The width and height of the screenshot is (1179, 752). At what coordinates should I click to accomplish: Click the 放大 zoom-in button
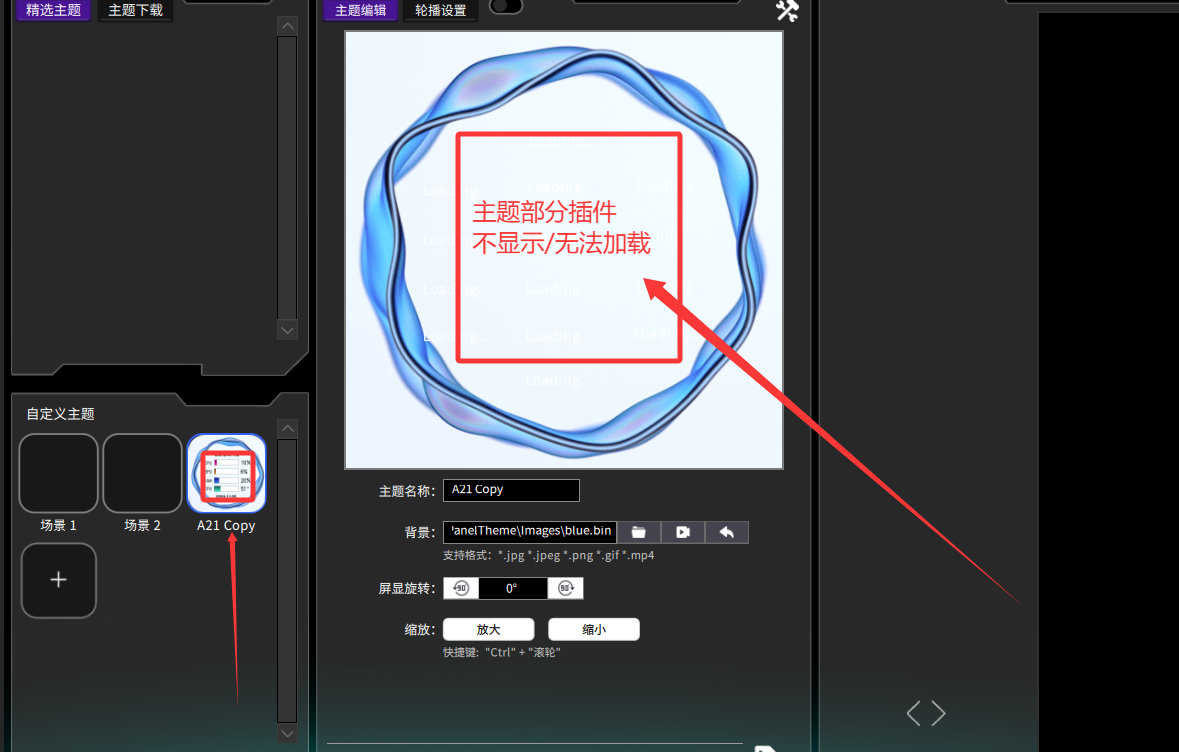(x=489, y=630)
